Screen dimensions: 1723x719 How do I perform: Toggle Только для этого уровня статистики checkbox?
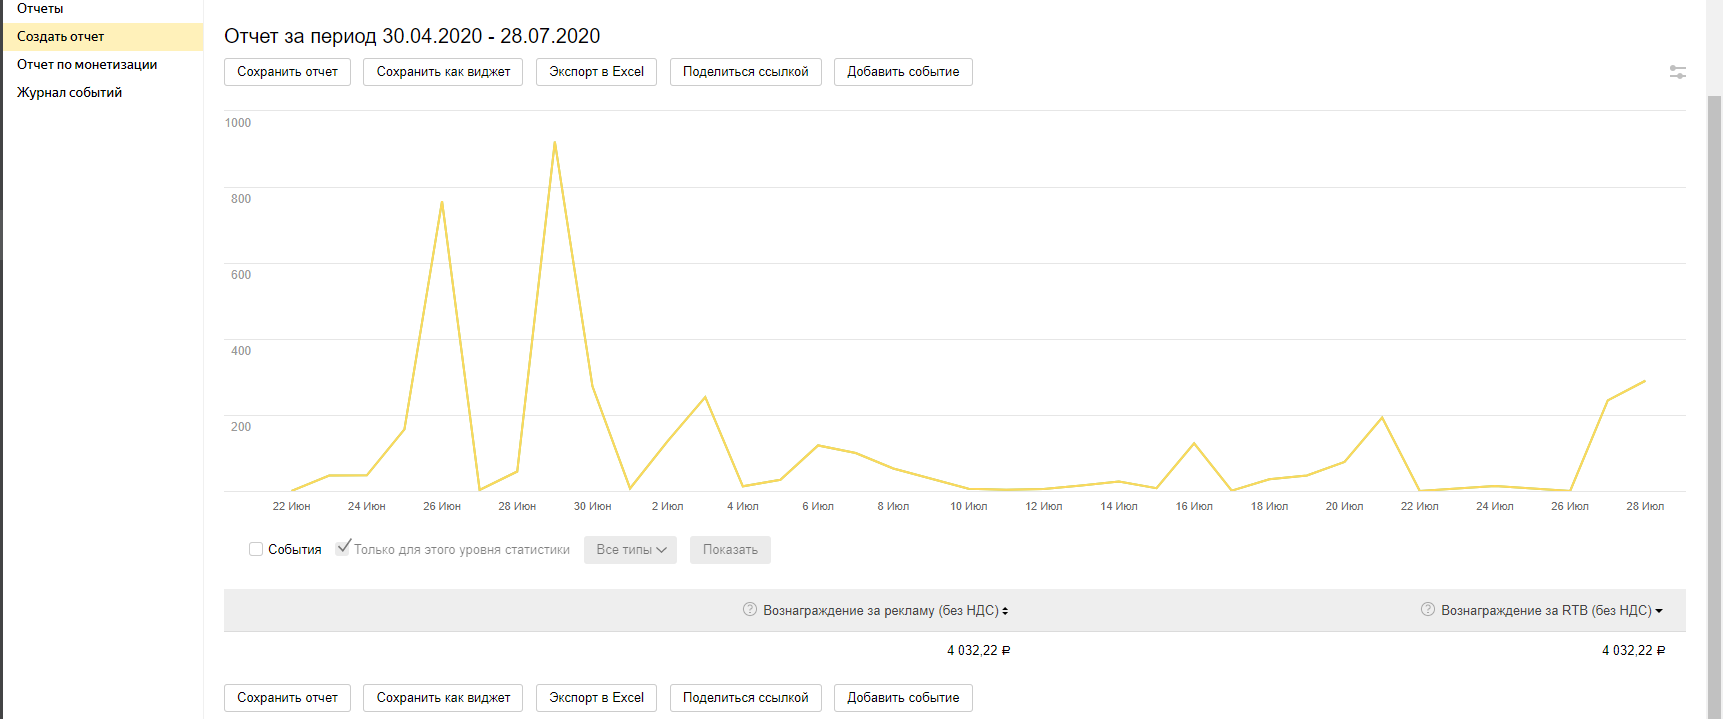[343, 548]
